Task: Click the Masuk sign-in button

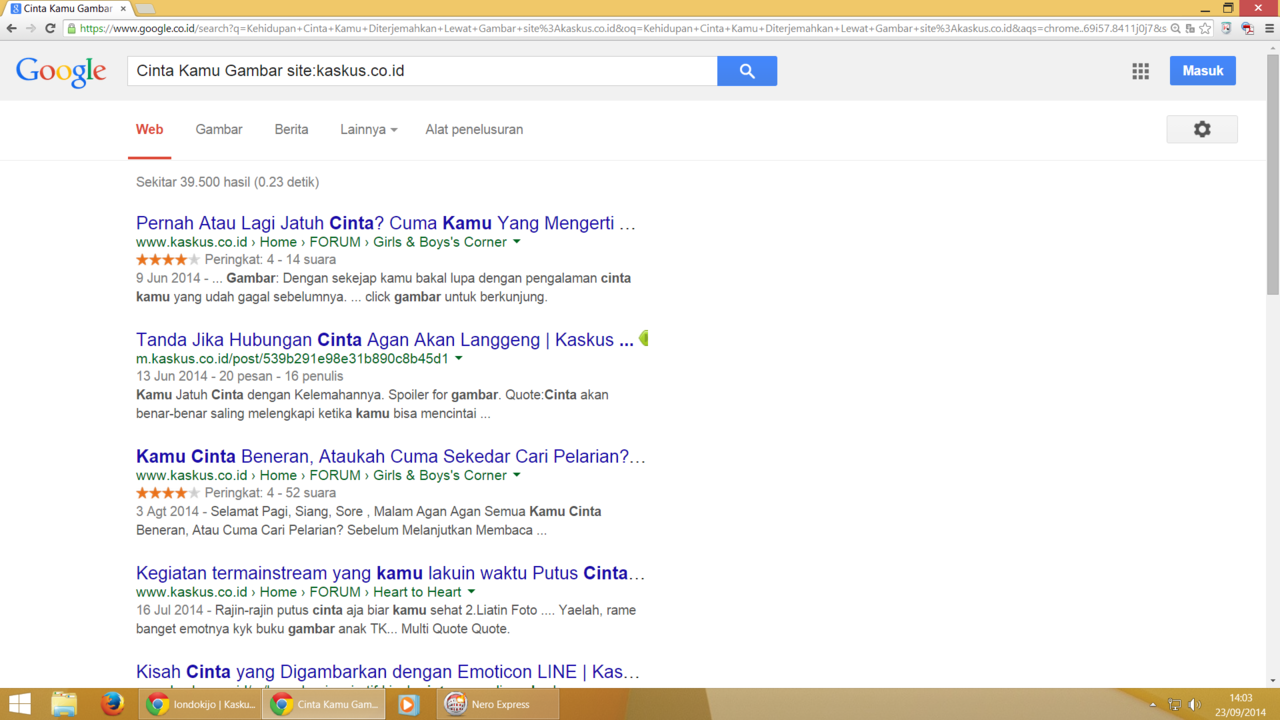Action: coord(1202,71)
